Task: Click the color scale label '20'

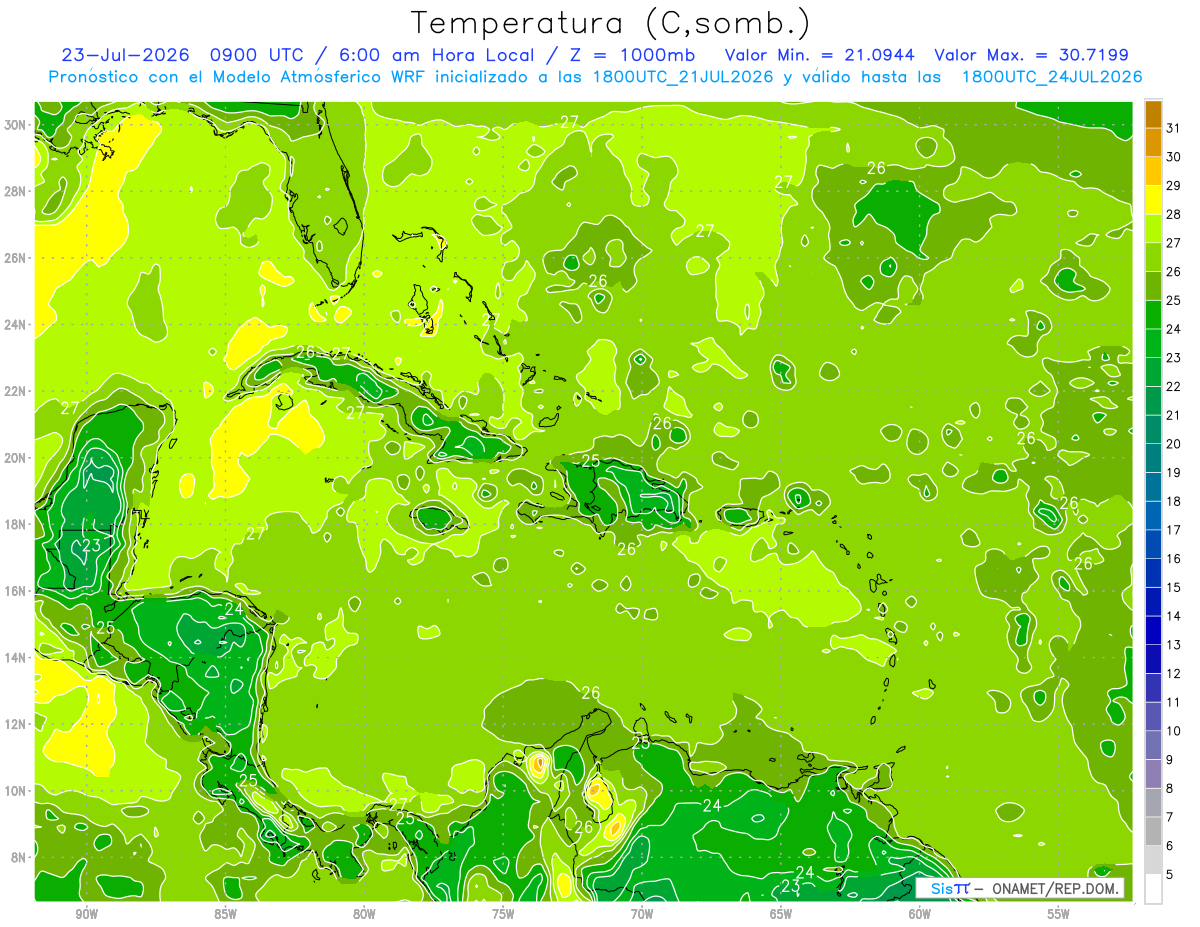Action: click(x=1174, y=444)
